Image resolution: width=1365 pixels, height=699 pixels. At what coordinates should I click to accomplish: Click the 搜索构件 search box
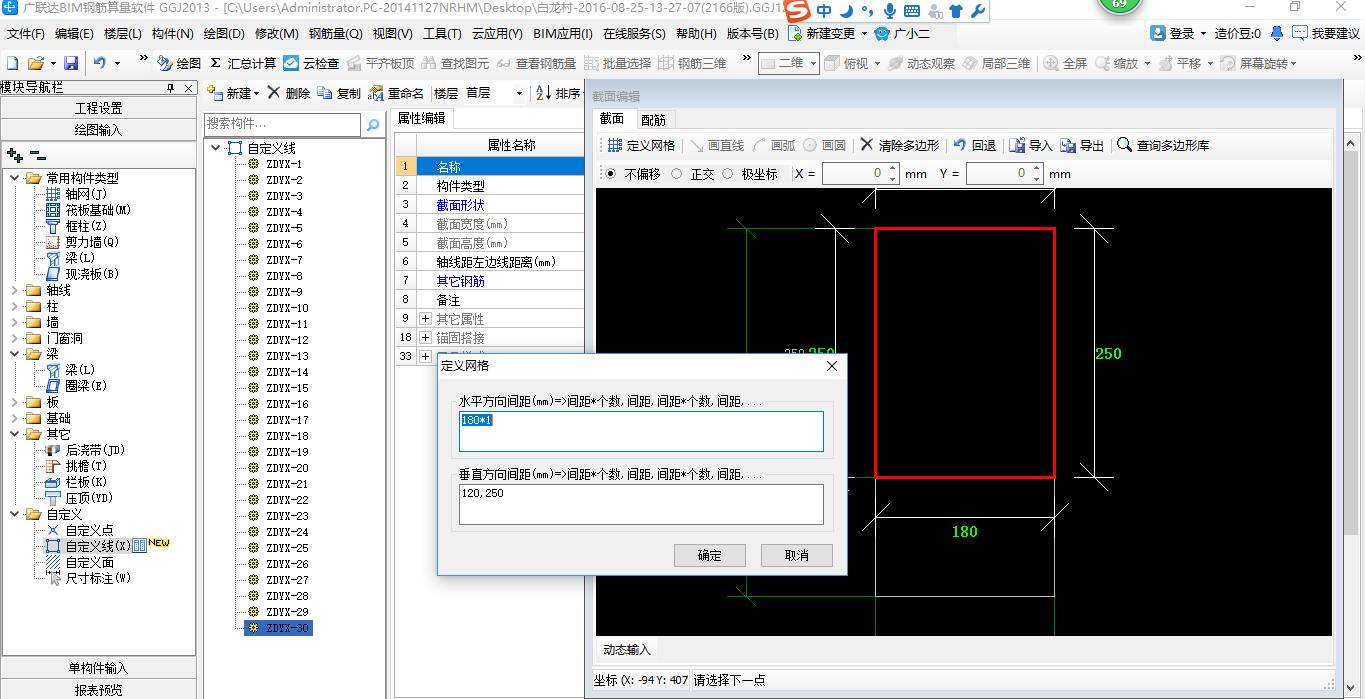coord(283,125)
